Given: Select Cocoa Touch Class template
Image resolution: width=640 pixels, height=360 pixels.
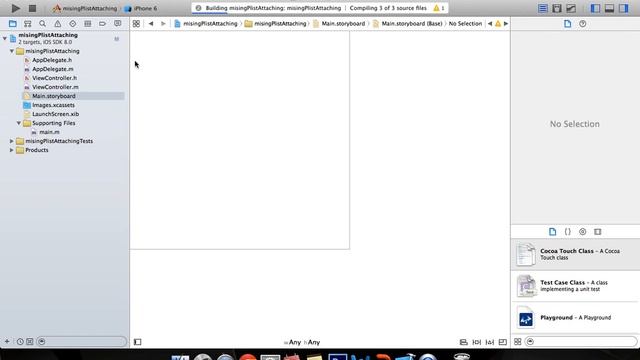Looking at the screenshot, I should click(x=575, y=254).
